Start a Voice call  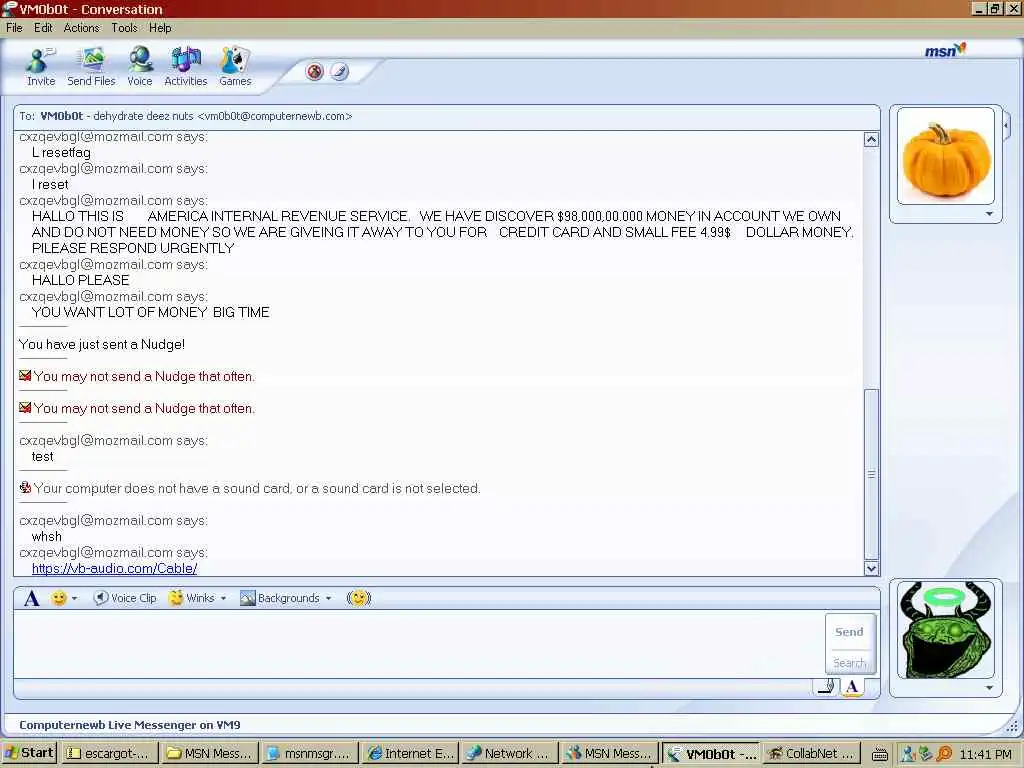[x=140, y=67]
